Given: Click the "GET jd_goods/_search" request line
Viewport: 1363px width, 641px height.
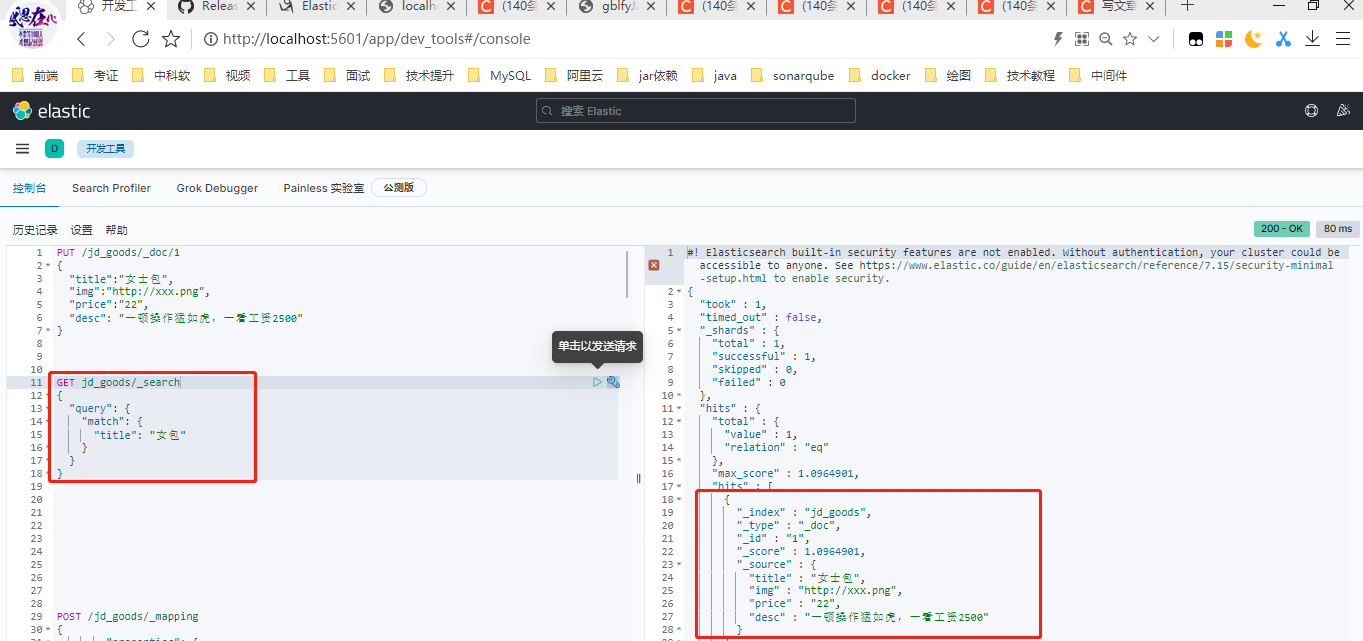Looking at the screenshot, I should [x=118, y=382].
